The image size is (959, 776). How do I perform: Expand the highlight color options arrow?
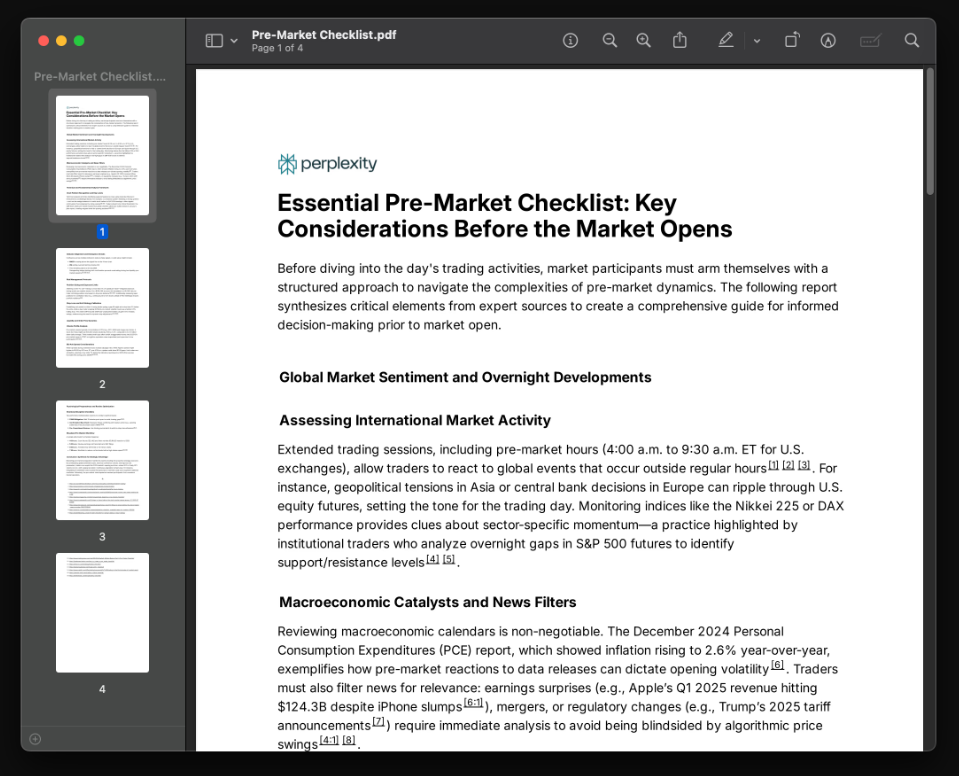coord(757,41)
